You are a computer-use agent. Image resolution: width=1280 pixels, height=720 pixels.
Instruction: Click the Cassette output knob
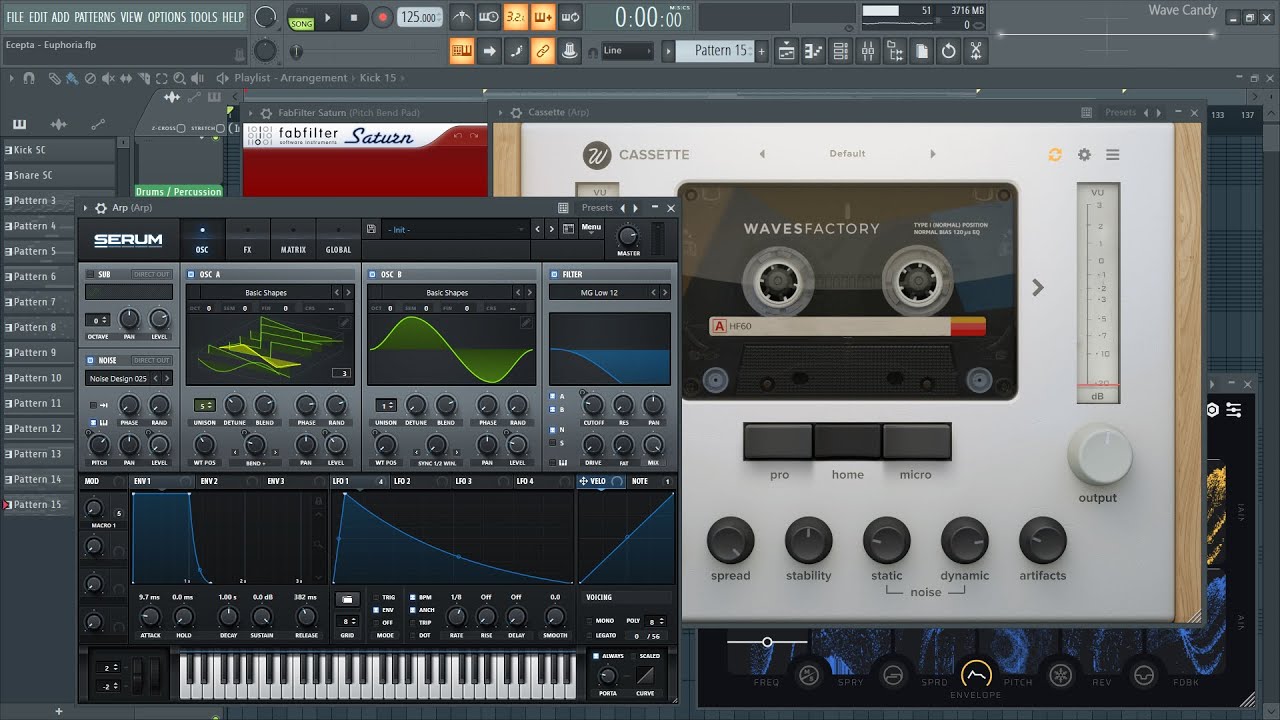[x=1099, y=454]
